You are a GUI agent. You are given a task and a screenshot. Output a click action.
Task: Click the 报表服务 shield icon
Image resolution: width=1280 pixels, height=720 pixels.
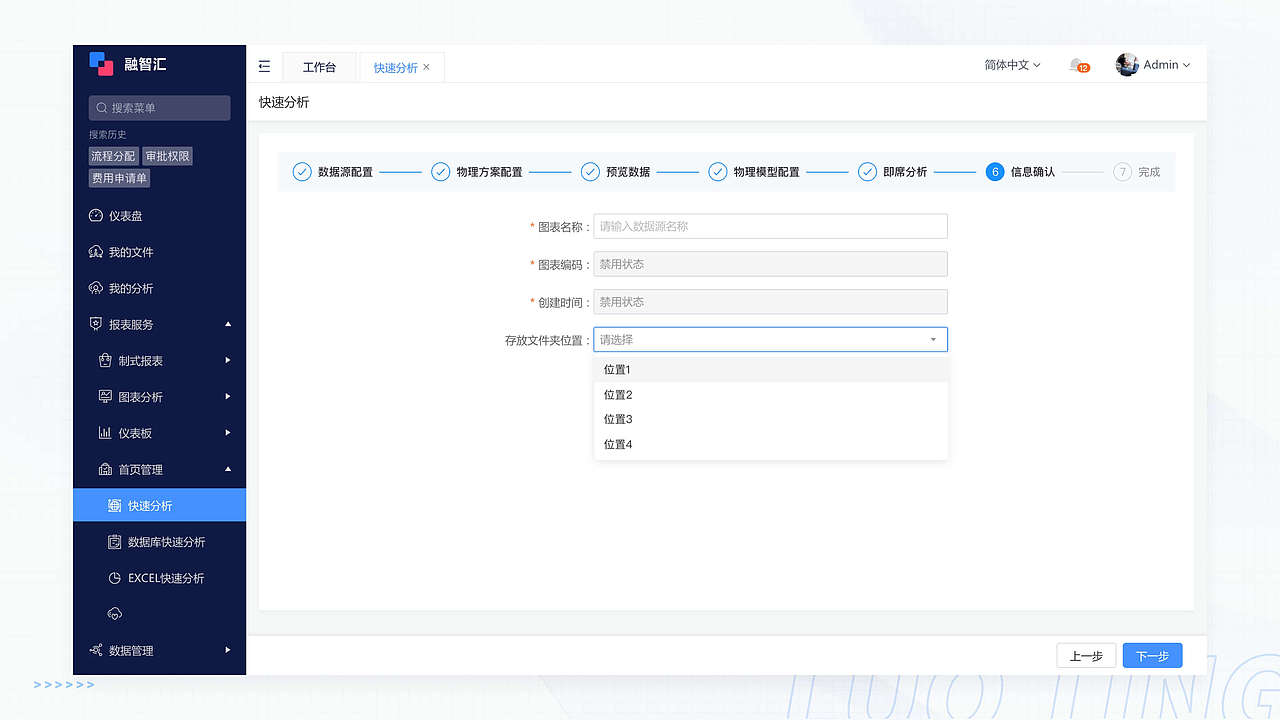pyautogui.click(x=96, y=324)
